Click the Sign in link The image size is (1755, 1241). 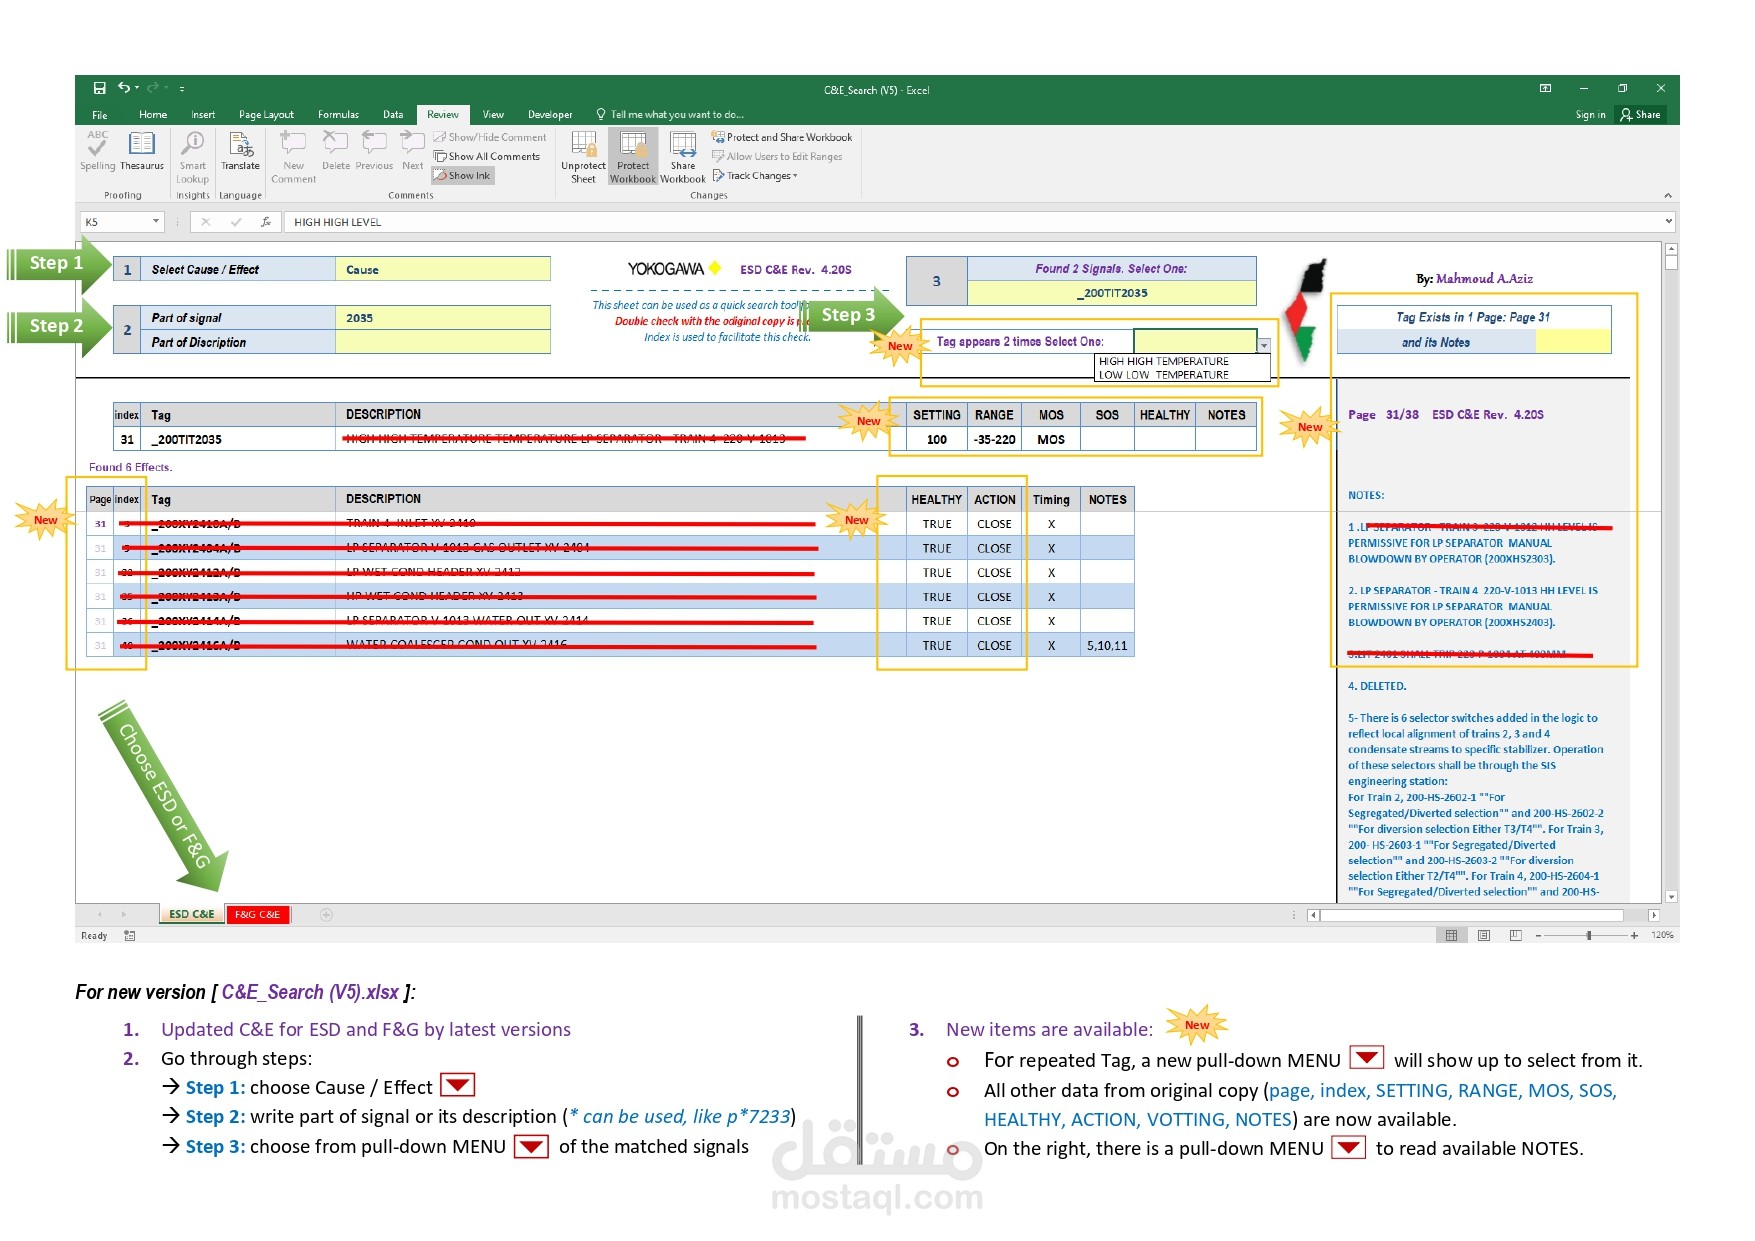click(1589, 114)
